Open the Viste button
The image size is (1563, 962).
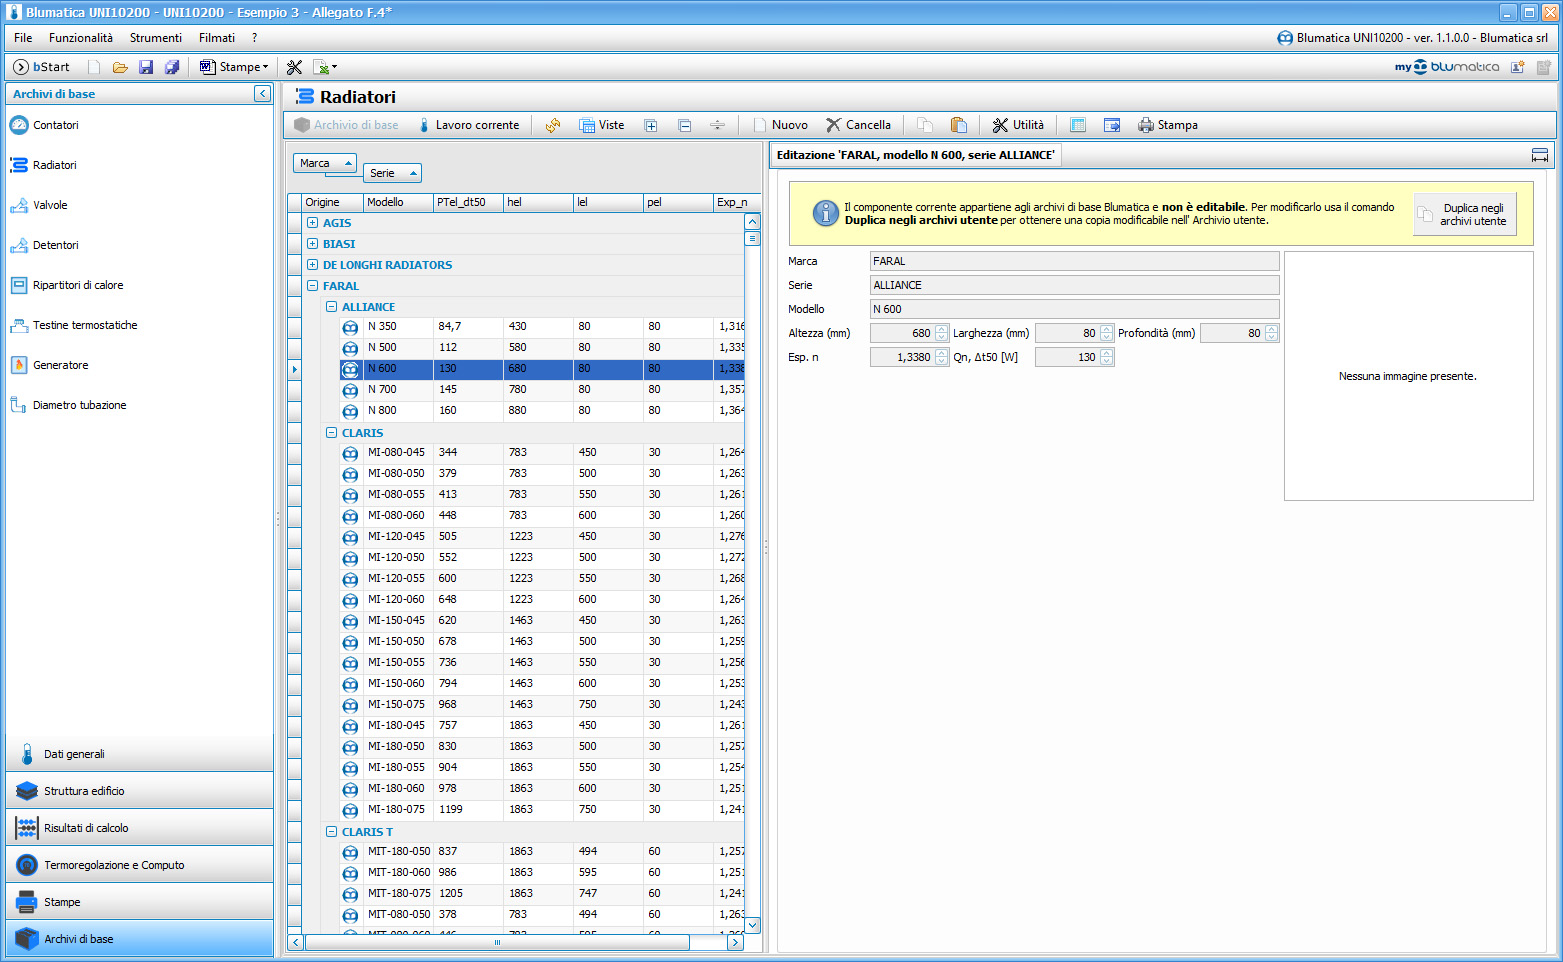pos(602,125)
